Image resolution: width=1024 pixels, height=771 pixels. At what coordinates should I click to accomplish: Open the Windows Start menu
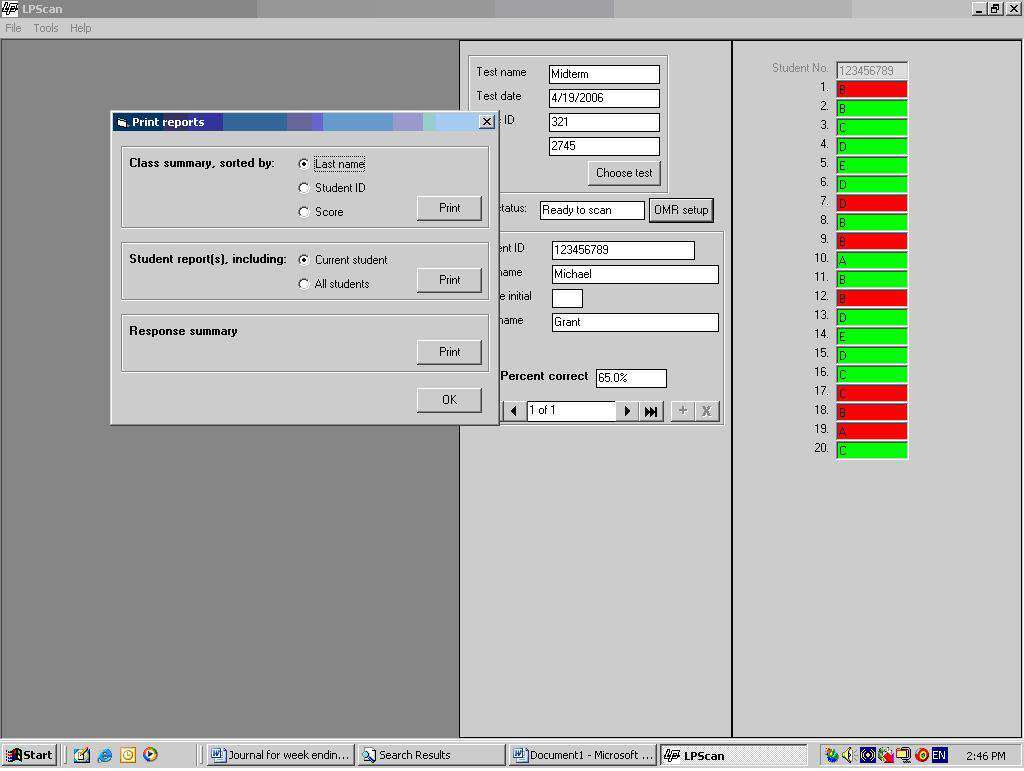pyautogui.click(x=29, y=755)
